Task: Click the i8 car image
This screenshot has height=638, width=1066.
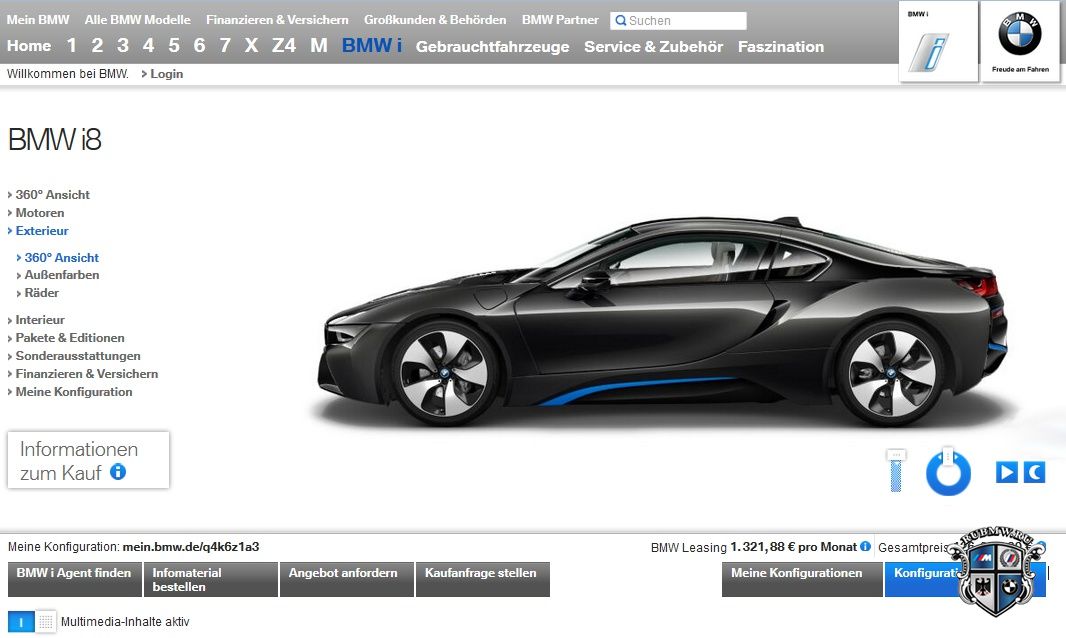Action: pos(663,323)
